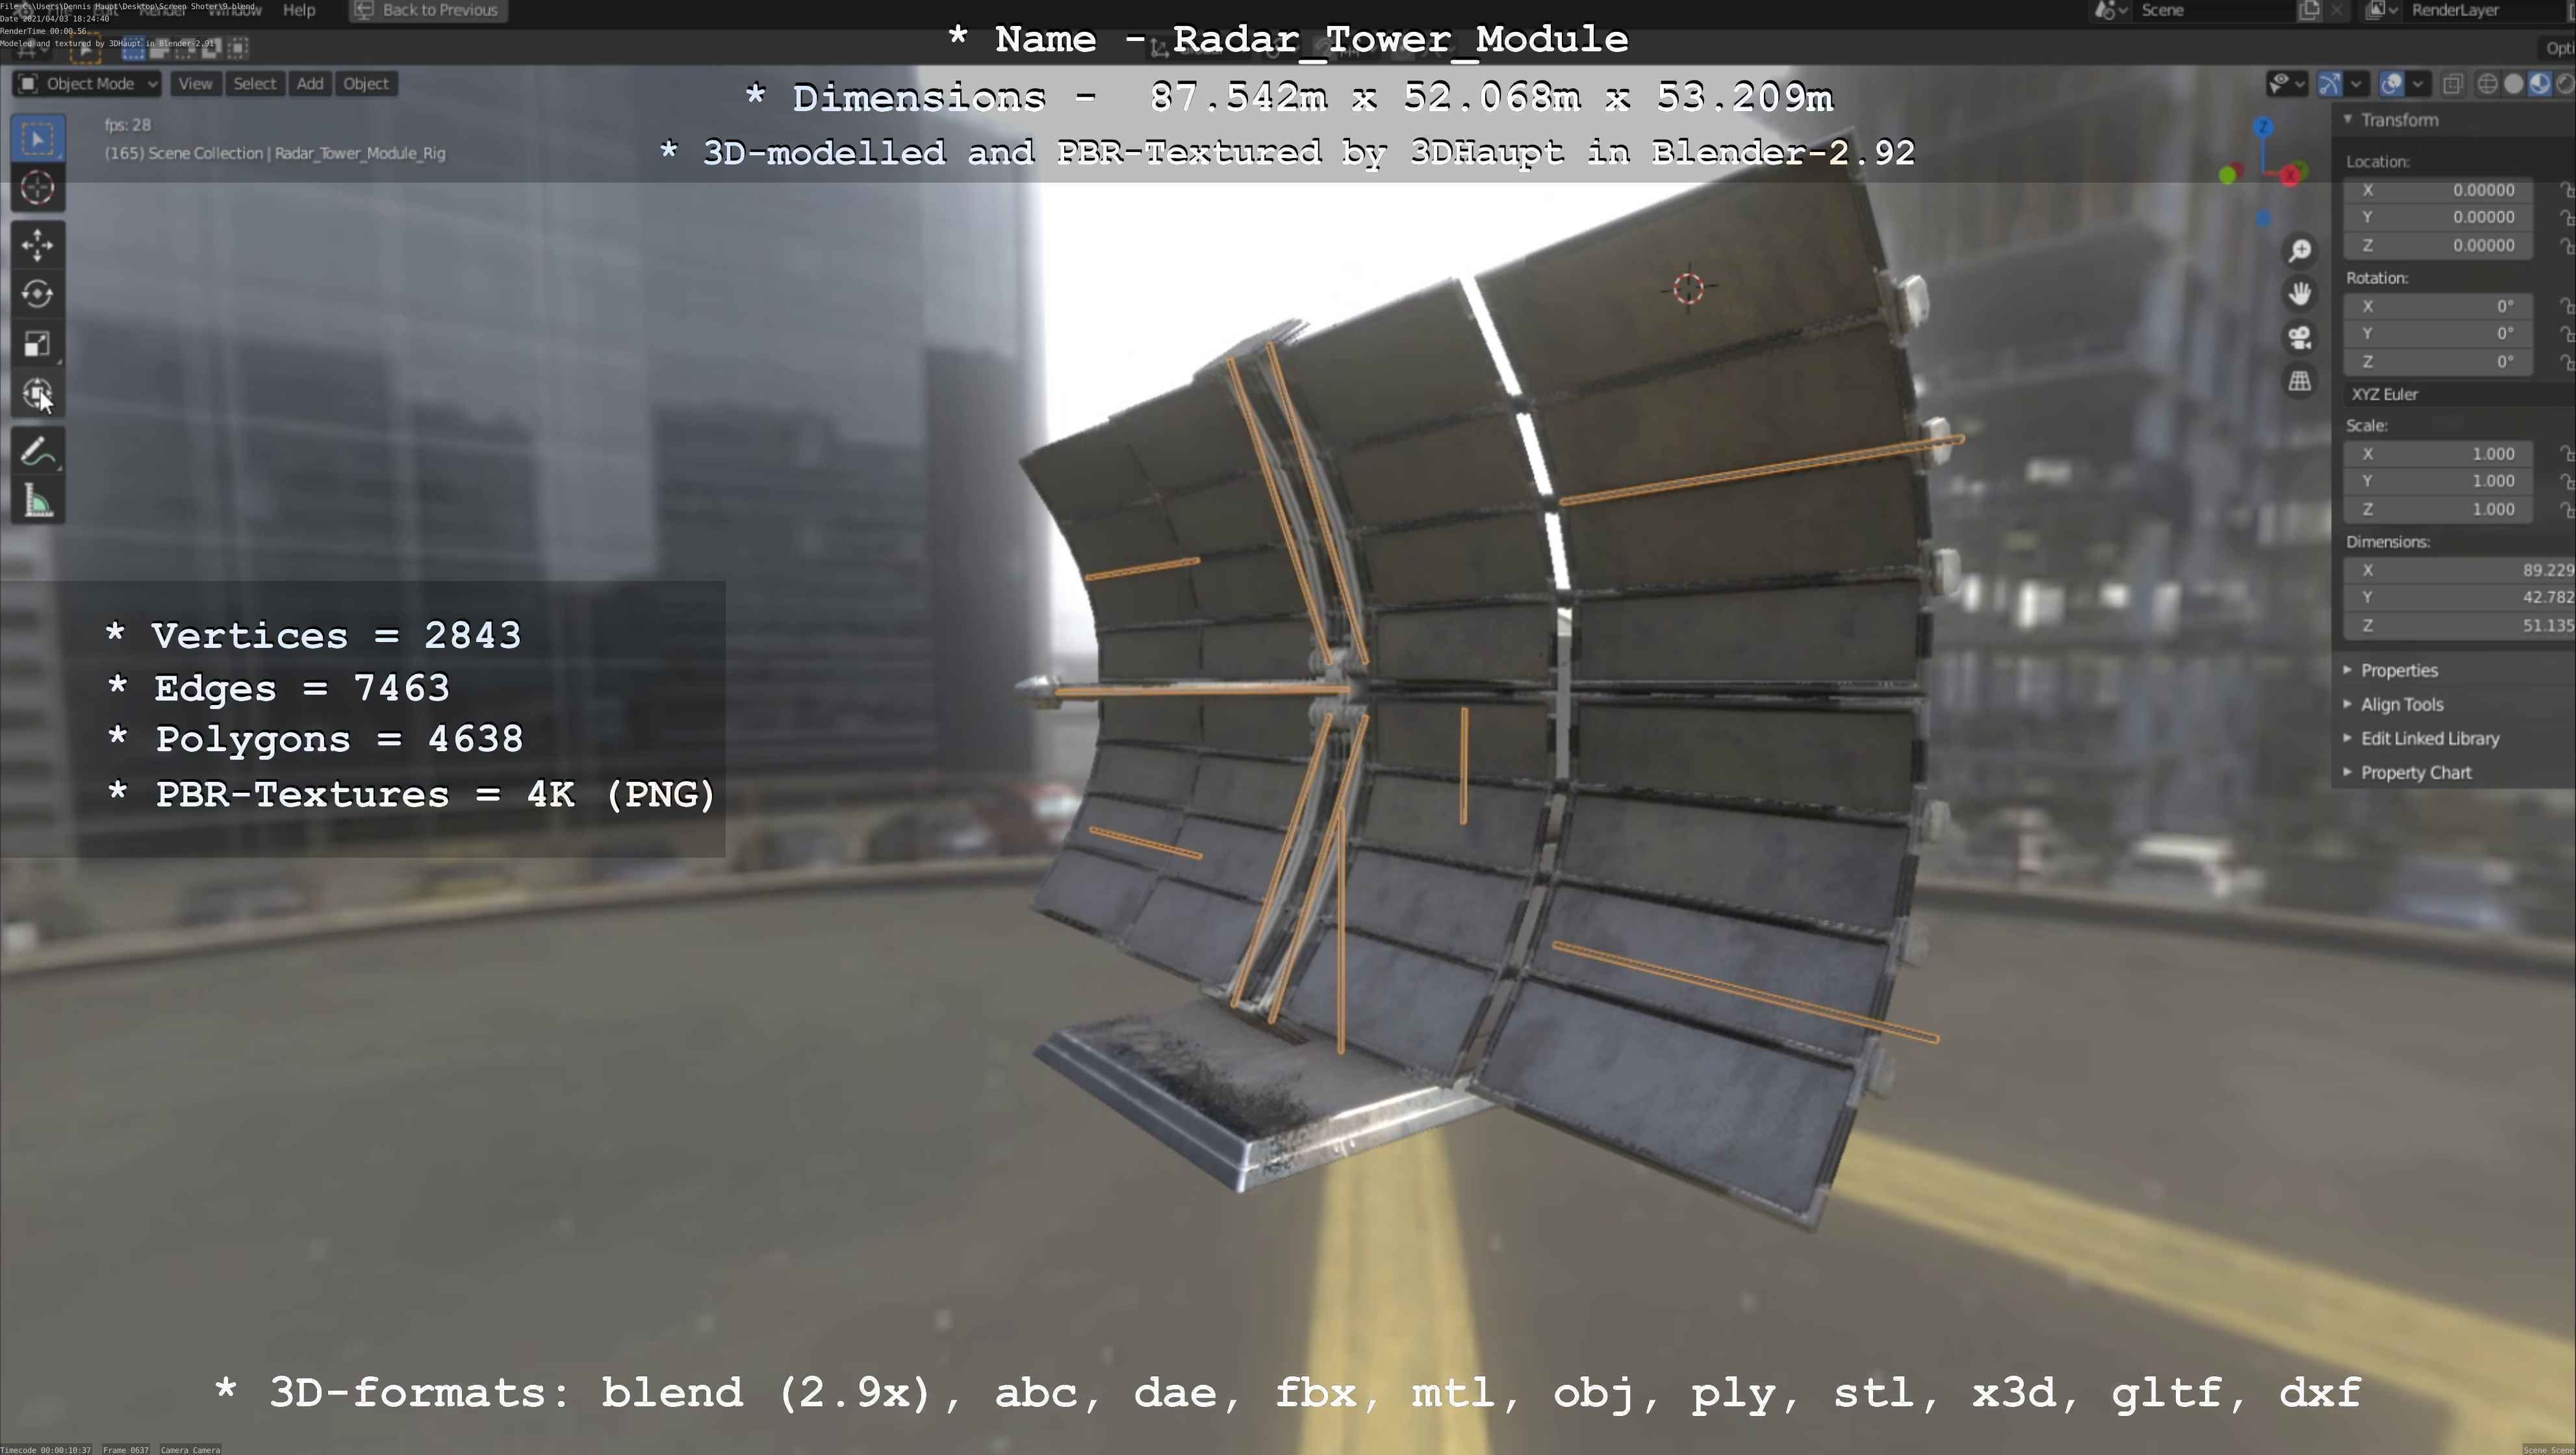Click the Location Z value field
This screenshot has height=1455, width=2576.
point(2438,245)
